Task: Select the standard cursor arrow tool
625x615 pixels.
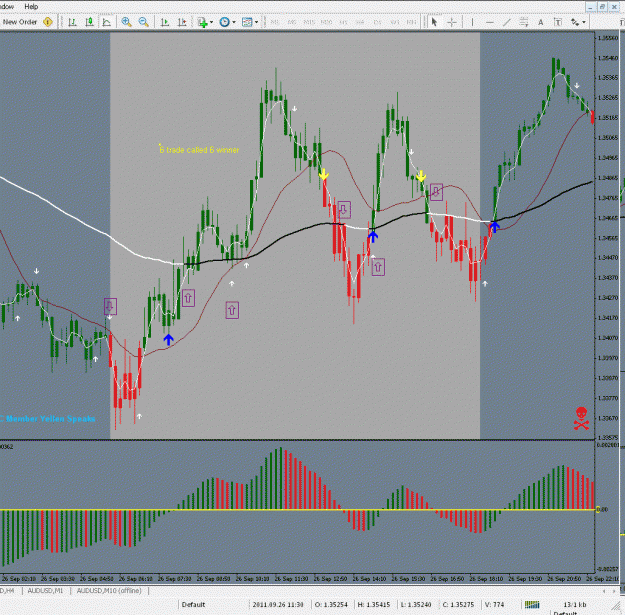Action: [434, 22]
